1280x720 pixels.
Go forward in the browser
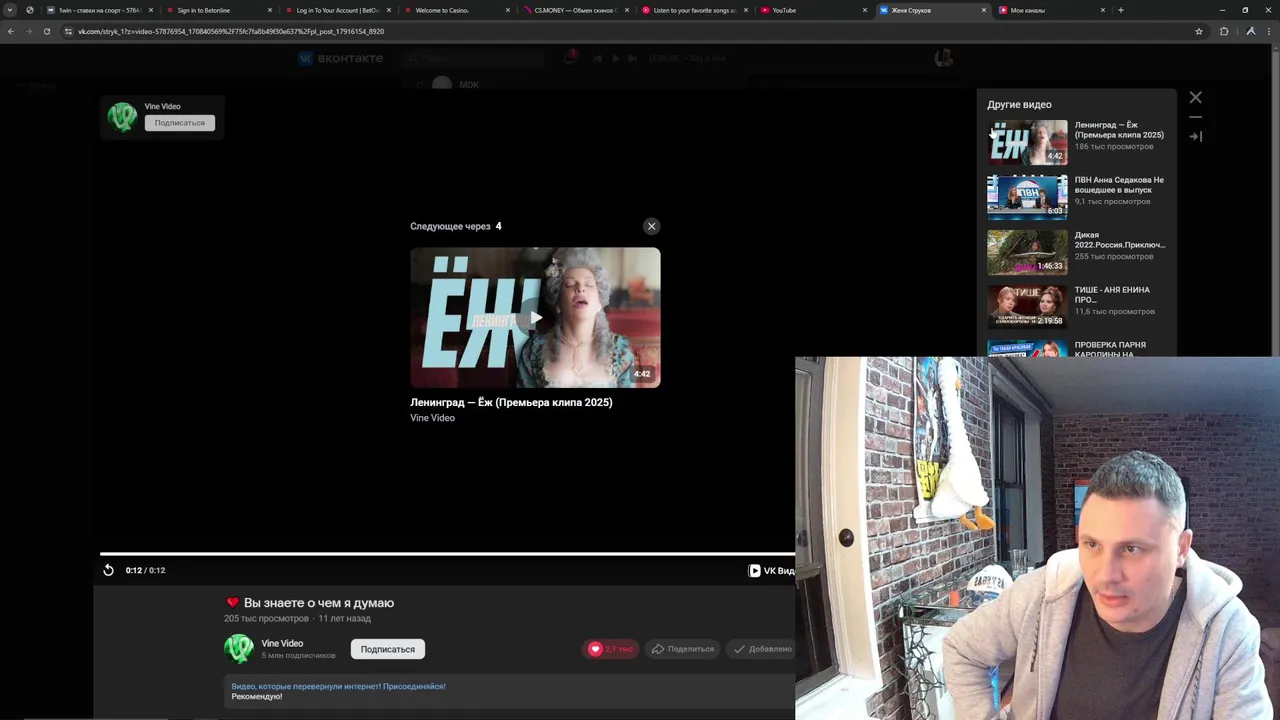[29, 31]
